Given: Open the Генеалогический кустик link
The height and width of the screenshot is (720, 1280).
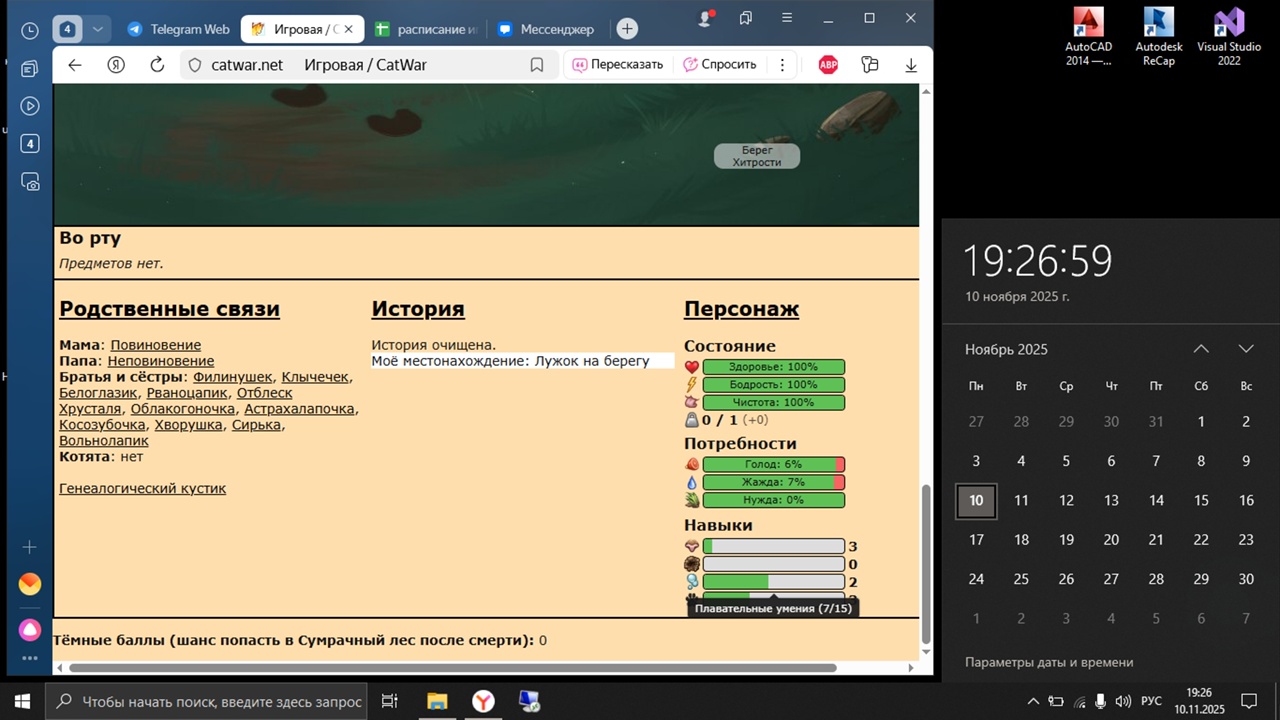Looking at the screenshot, I should (x=142, y=489).
